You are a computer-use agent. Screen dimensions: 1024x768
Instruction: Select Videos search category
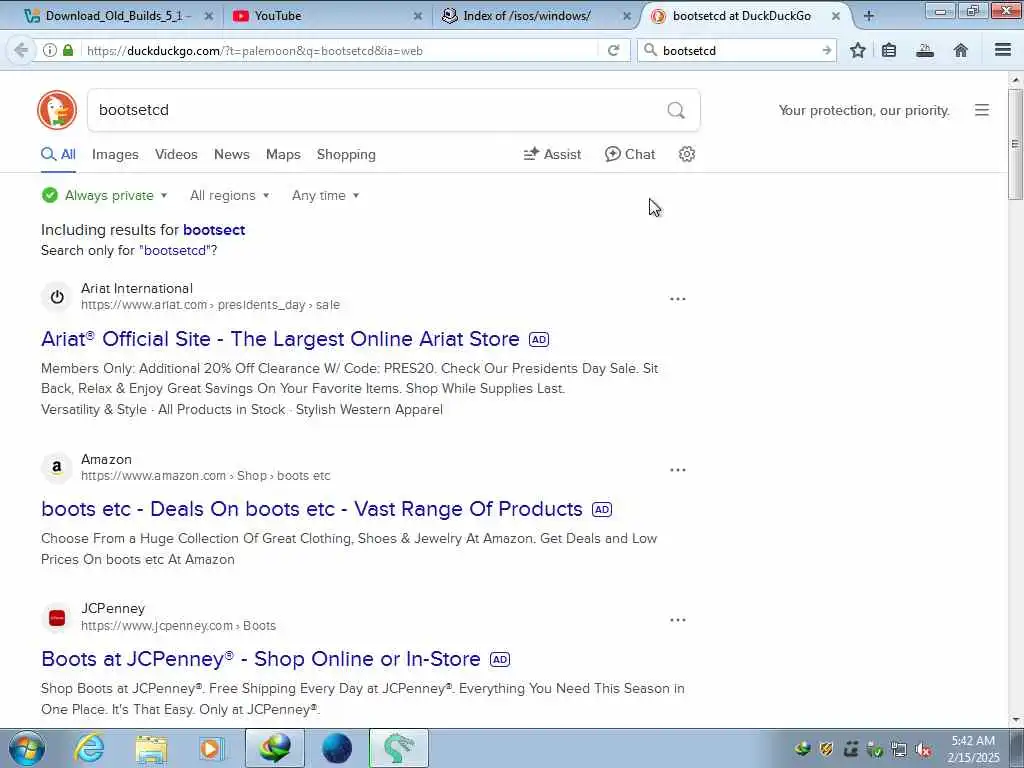(x=176, y=155)
